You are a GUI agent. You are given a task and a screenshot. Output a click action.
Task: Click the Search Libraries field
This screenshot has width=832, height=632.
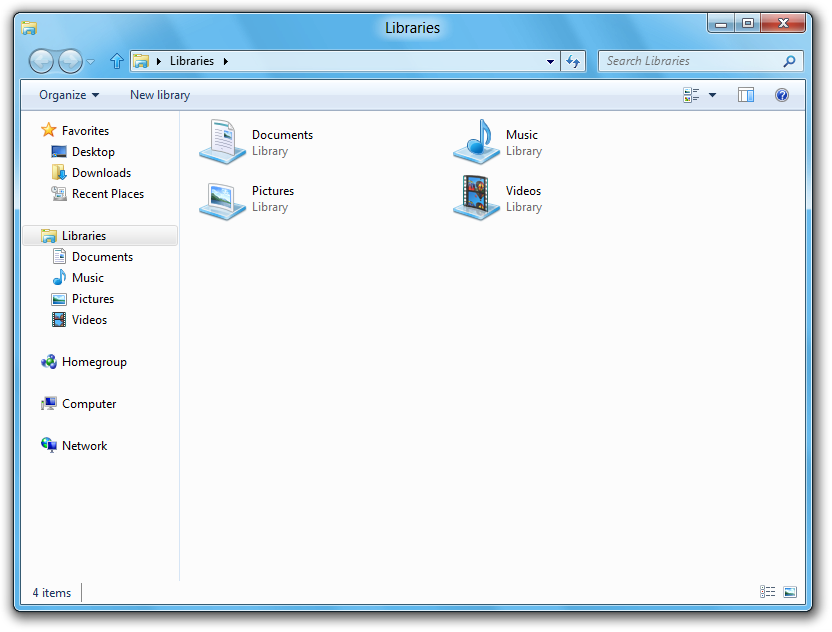click(690, 61)
